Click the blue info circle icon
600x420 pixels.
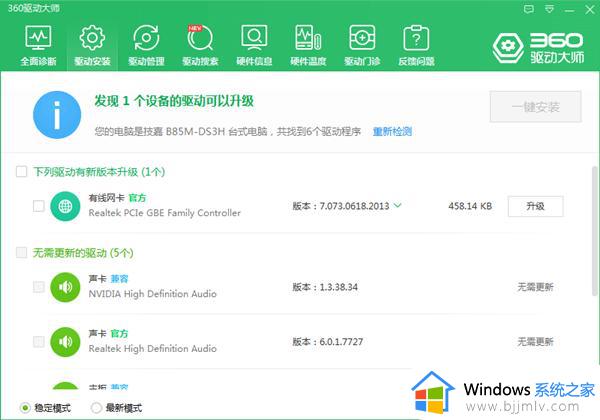click(57, 115)
